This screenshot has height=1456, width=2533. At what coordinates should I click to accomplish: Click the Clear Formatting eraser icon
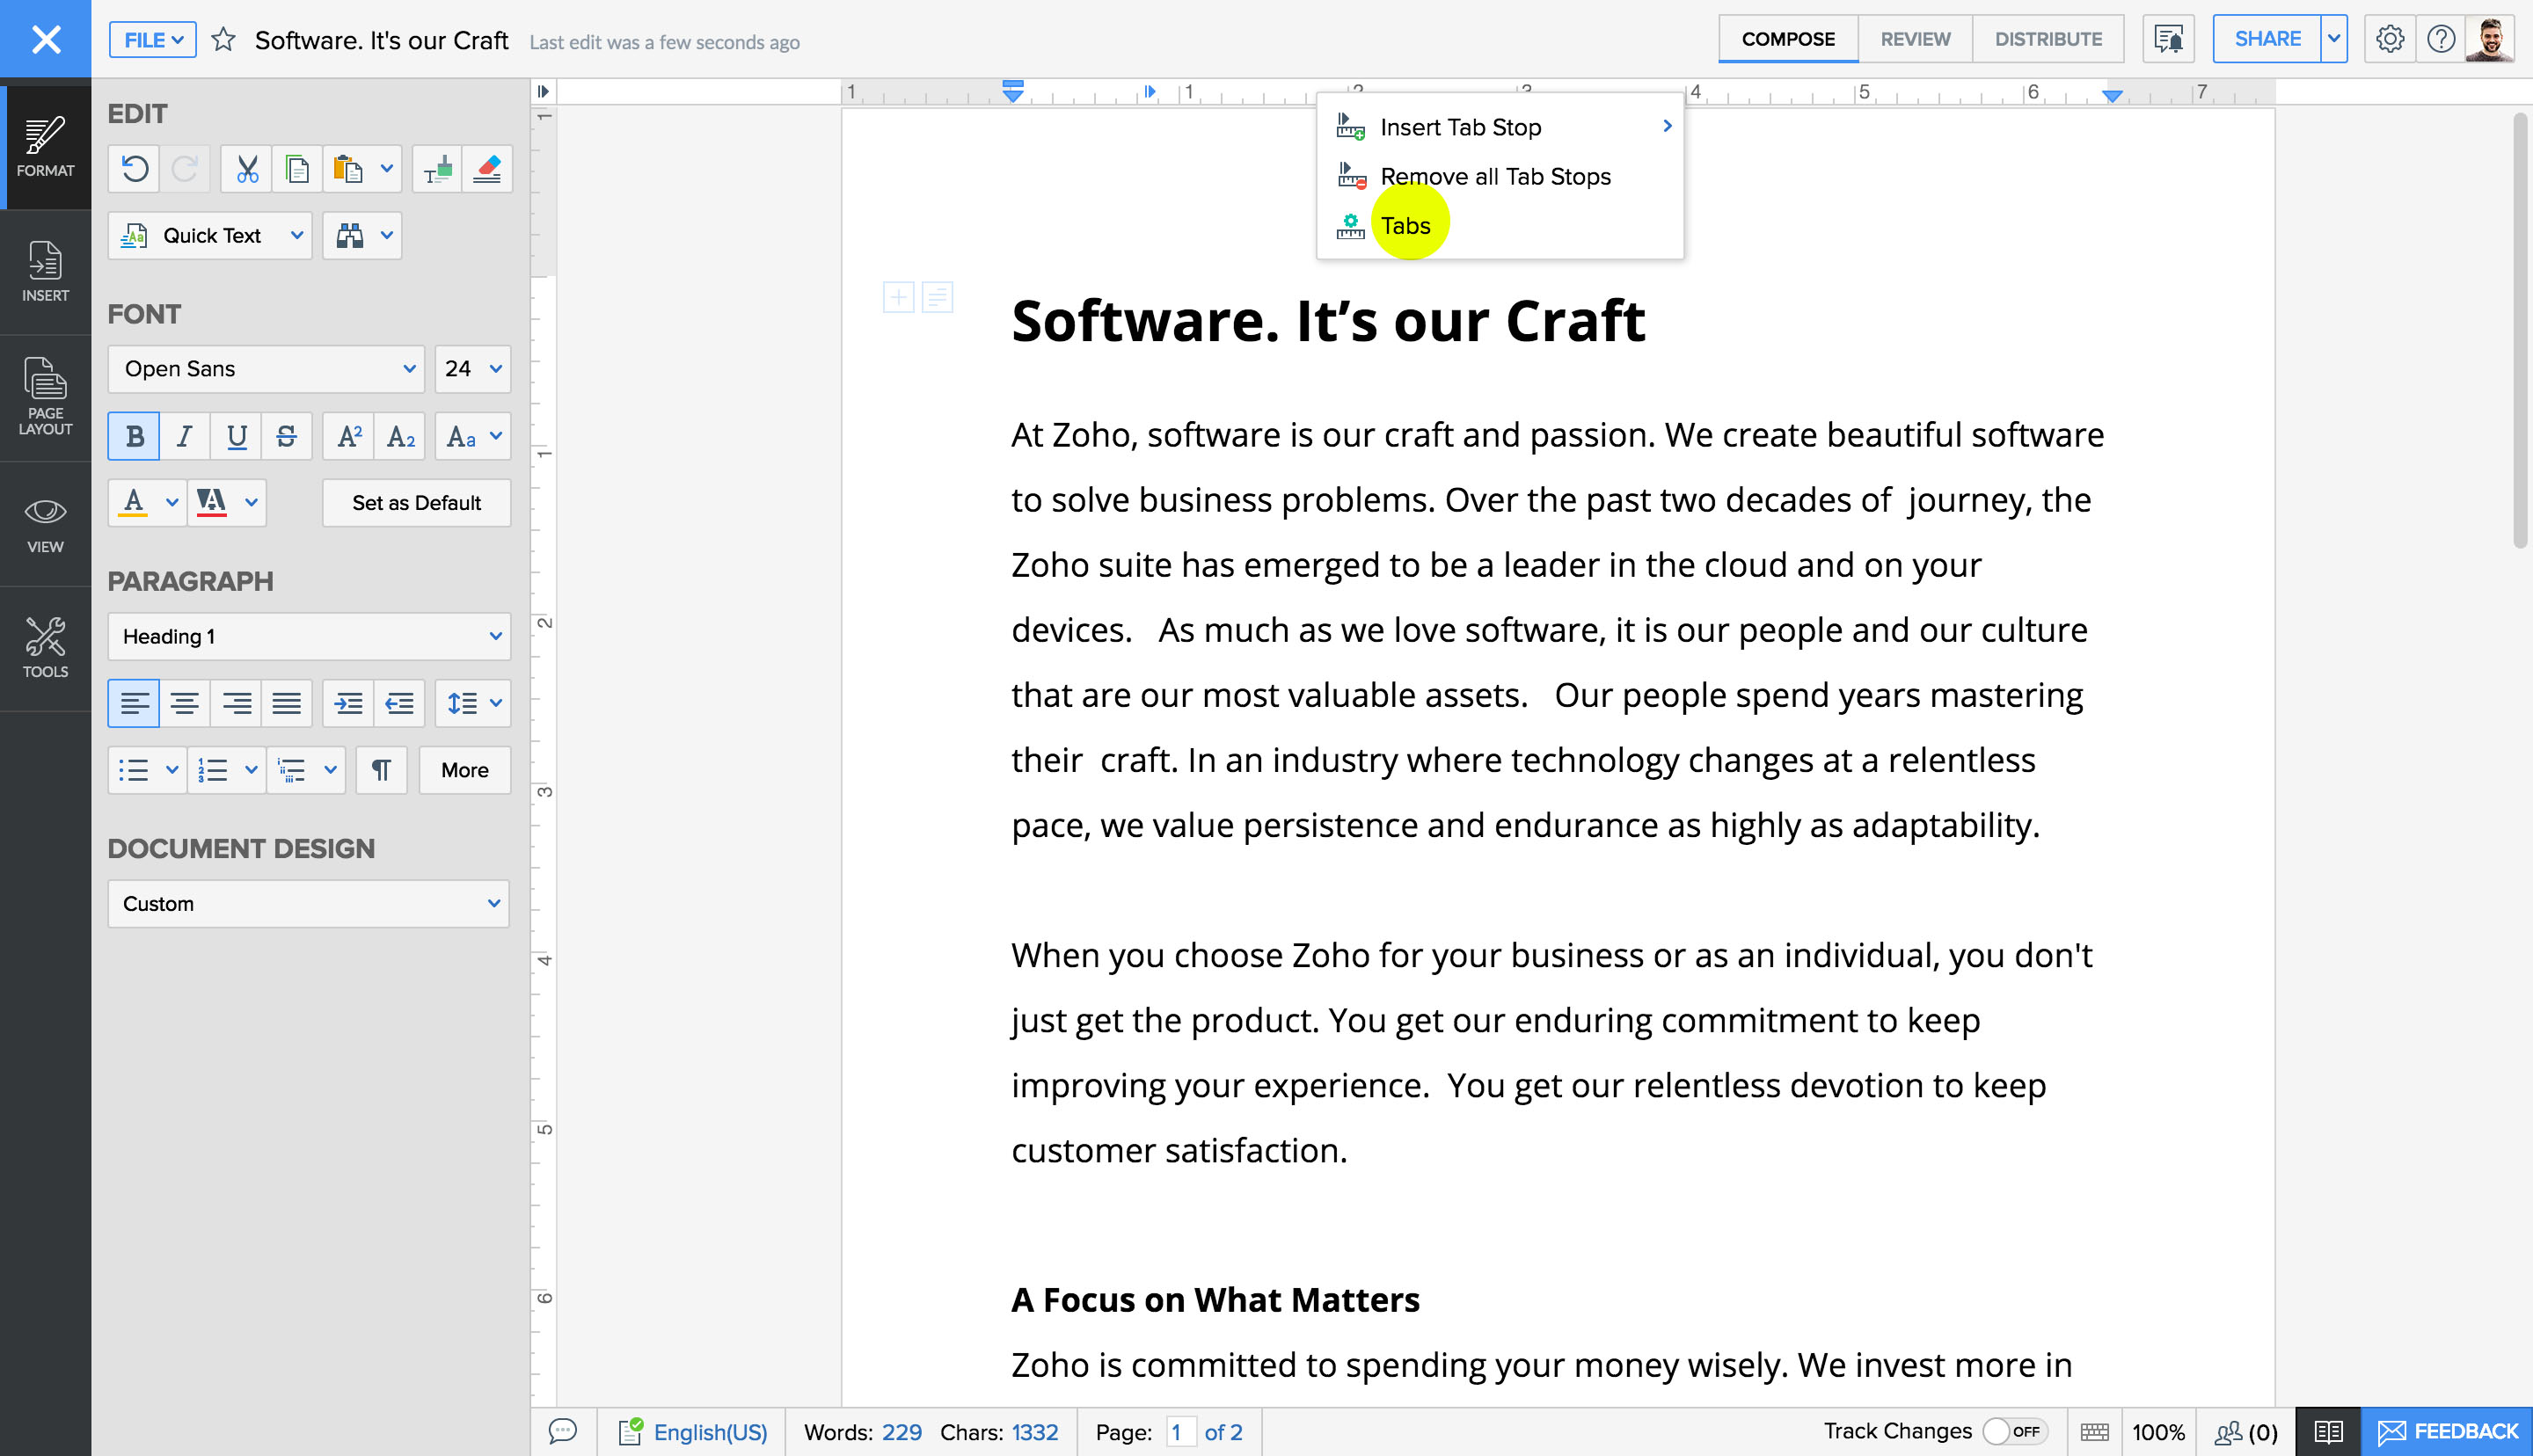pyautogui.click(x=487, y=169)
